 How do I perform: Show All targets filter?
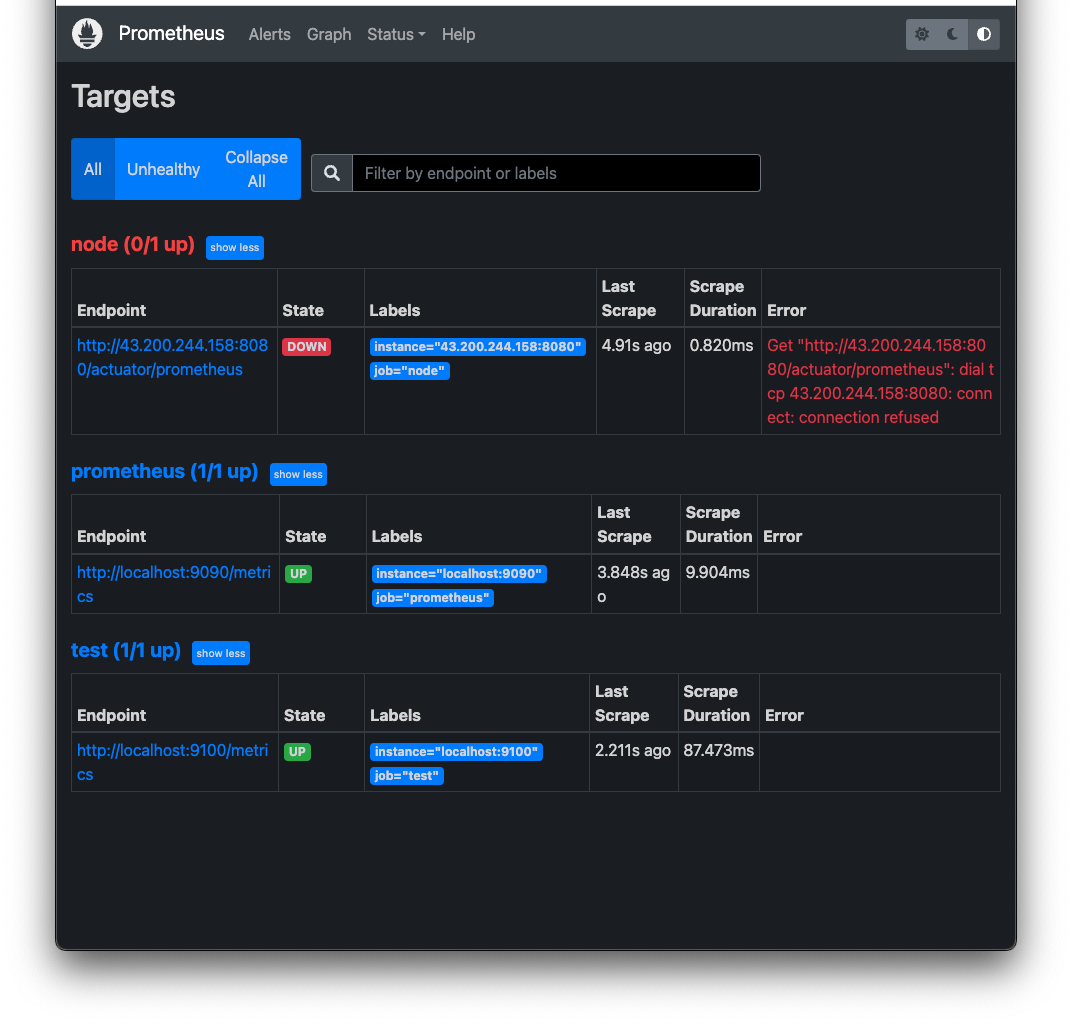(x=93, y=169)
